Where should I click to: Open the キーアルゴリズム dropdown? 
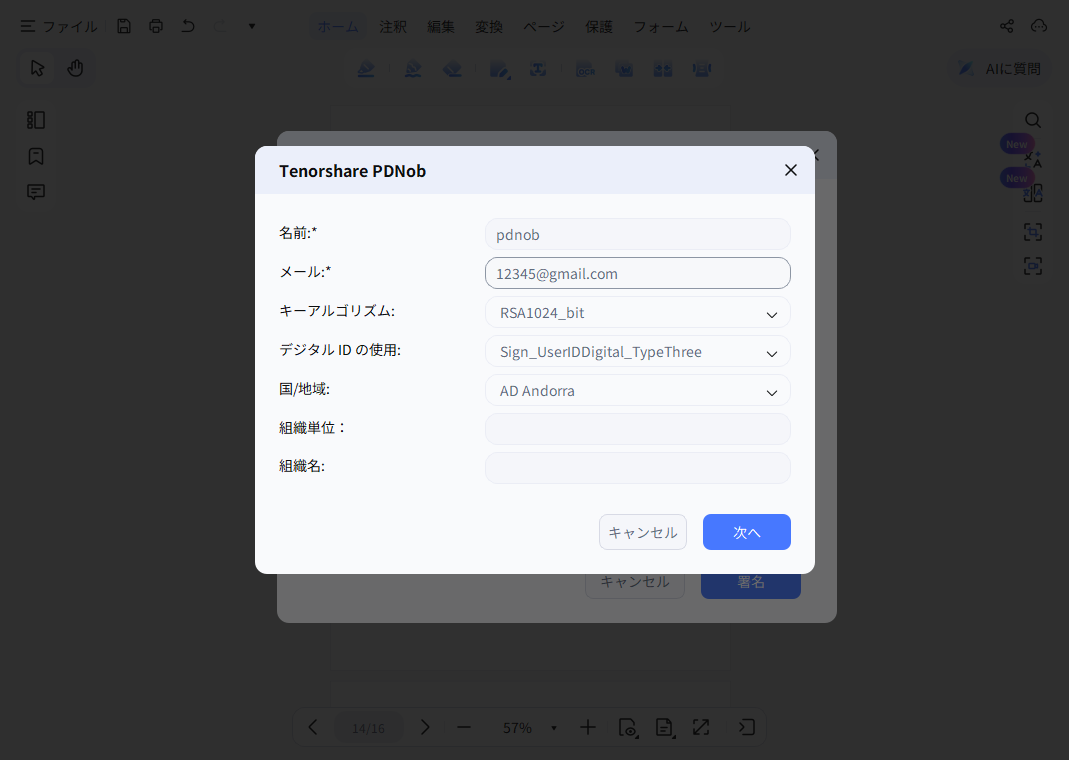(x=637, y=313)
